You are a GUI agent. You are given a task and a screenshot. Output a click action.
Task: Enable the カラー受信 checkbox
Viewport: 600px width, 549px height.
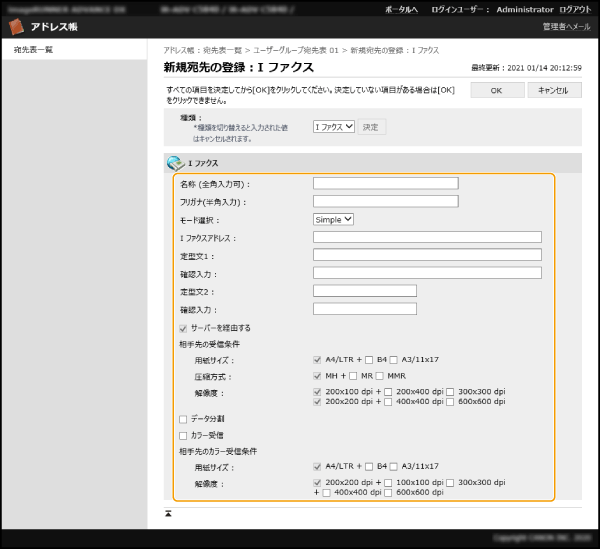point(182,436)
